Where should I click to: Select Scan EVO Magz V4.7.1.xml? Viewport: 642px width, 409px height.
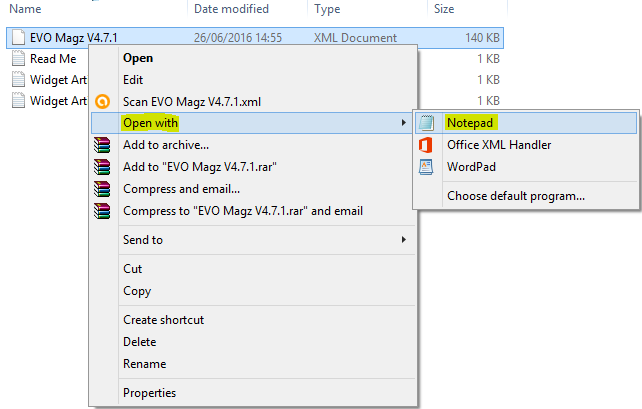pyautogui.click(x=192, y=102)
